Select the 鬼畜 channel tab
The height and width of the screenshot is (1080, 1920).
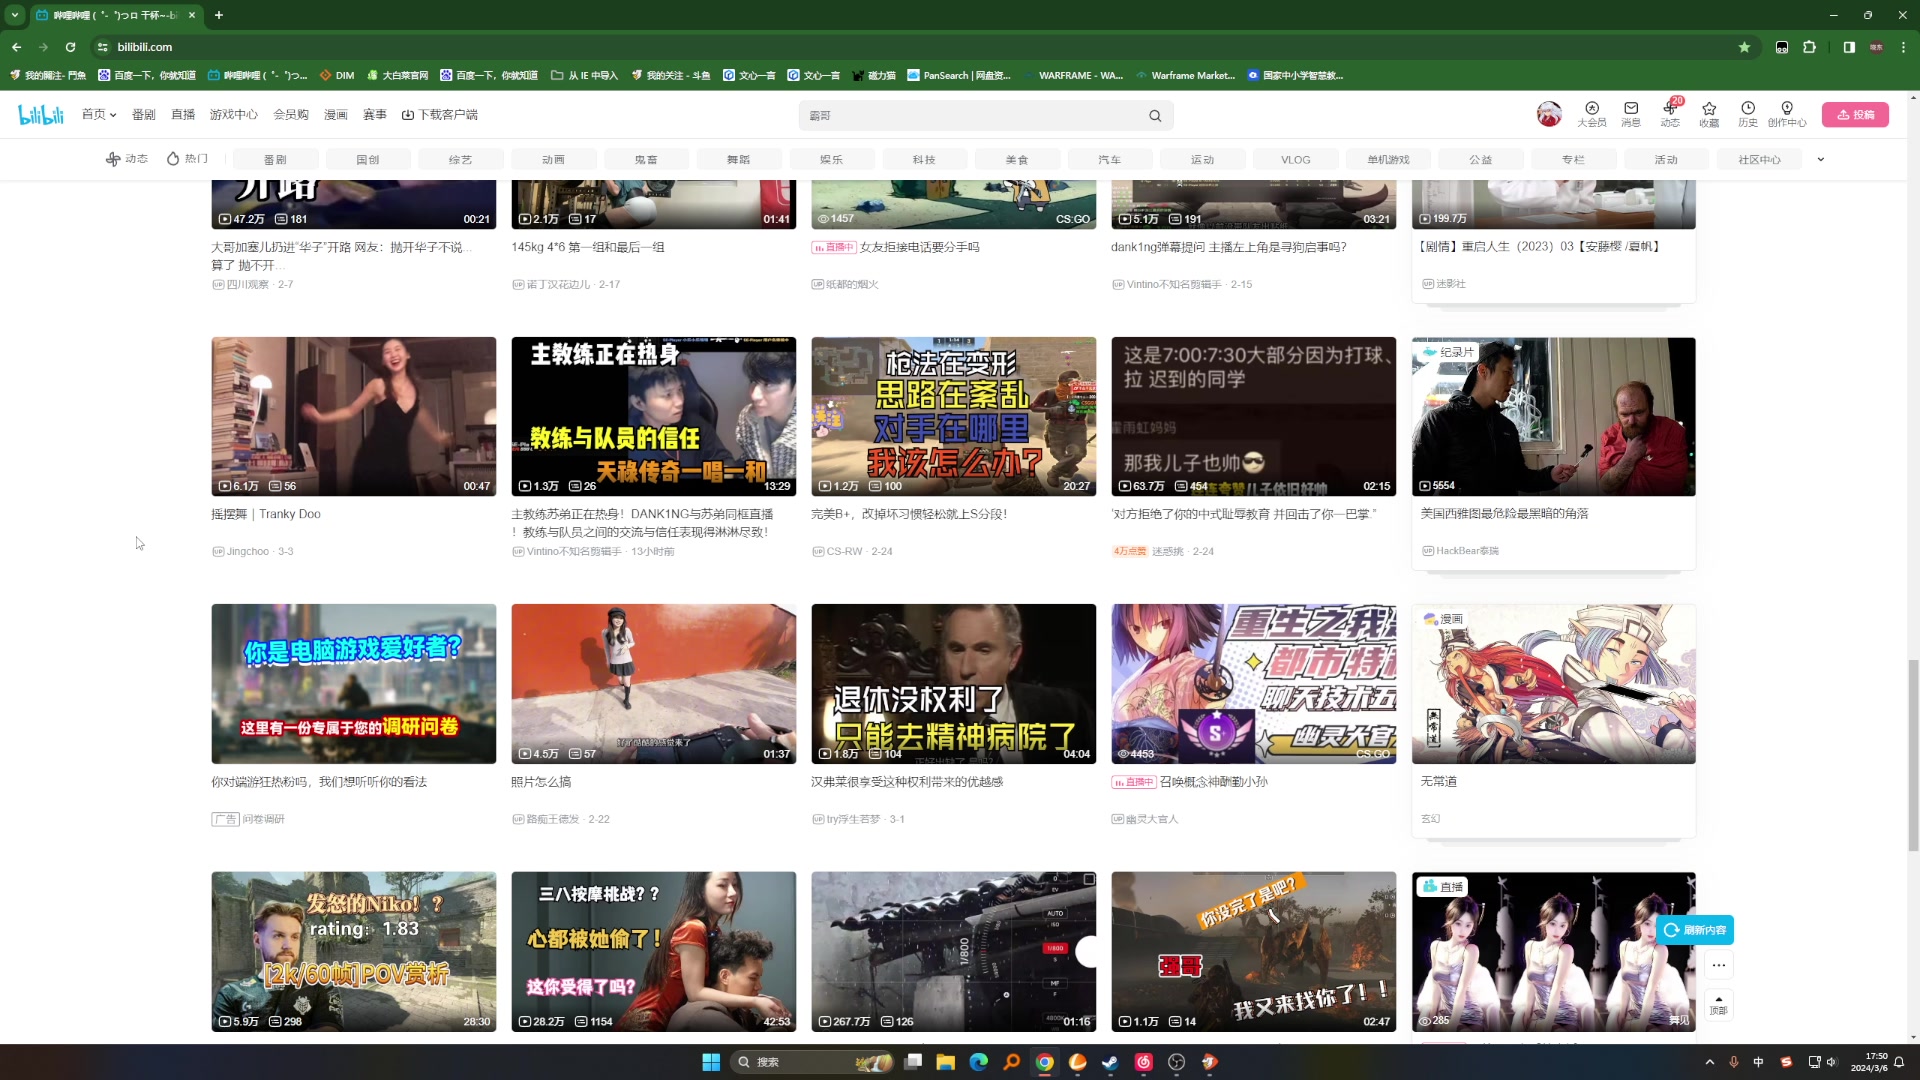646,160
